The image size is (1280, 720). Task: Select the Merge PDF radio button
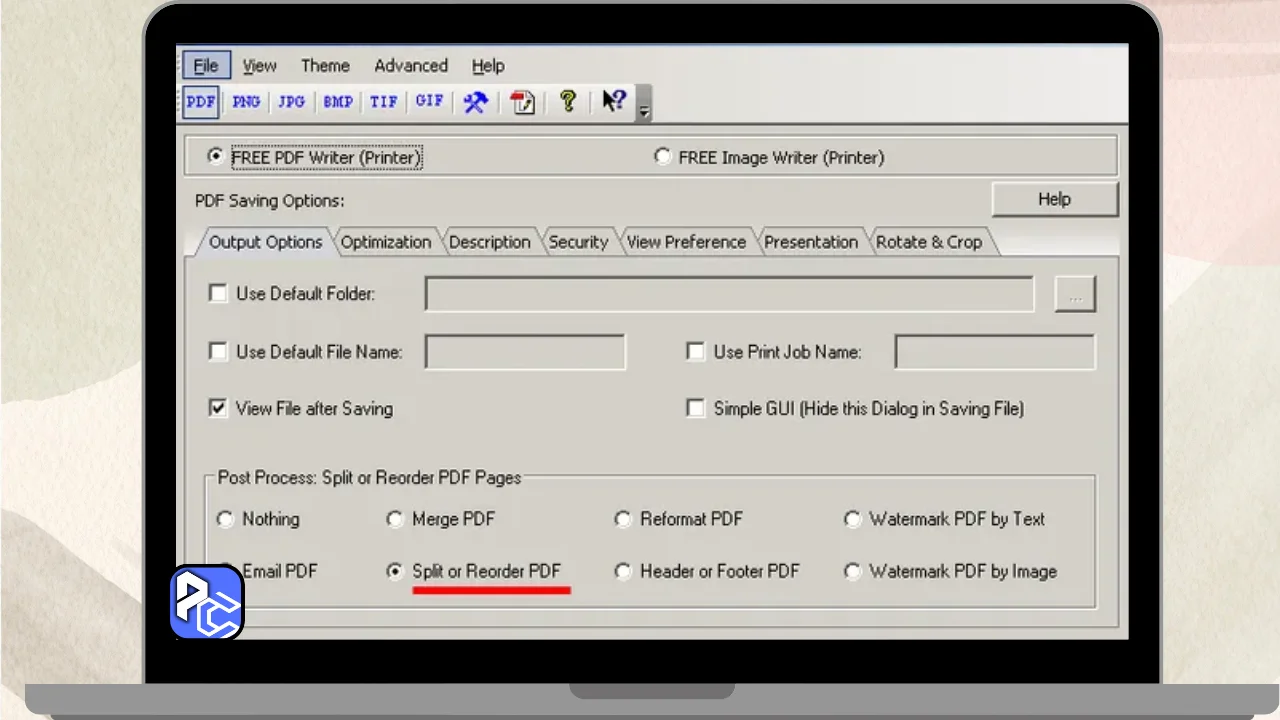395,519
